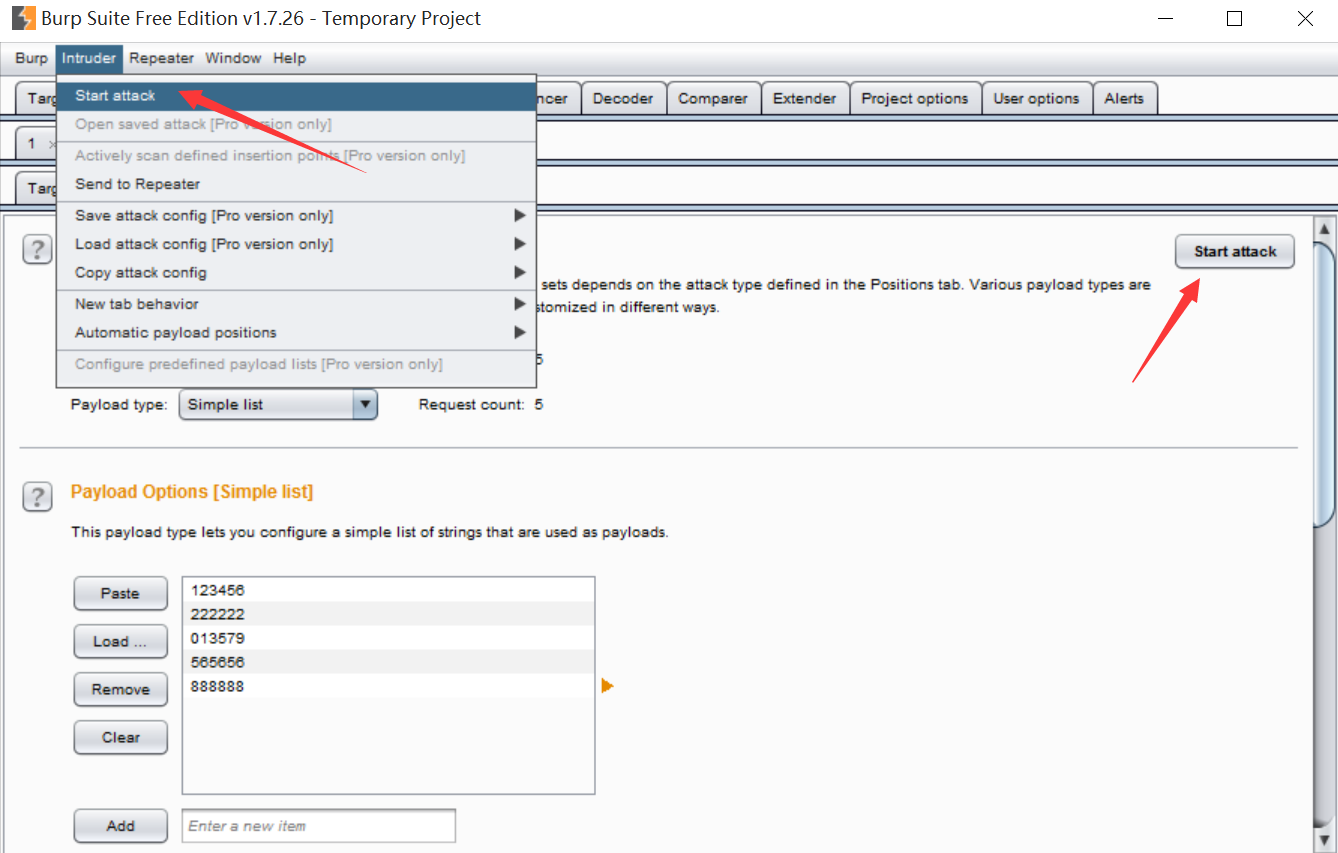This screenshot has width=1338, height=853.
Task: Click the orange arrow beside payload list
Action: (607, 686)
